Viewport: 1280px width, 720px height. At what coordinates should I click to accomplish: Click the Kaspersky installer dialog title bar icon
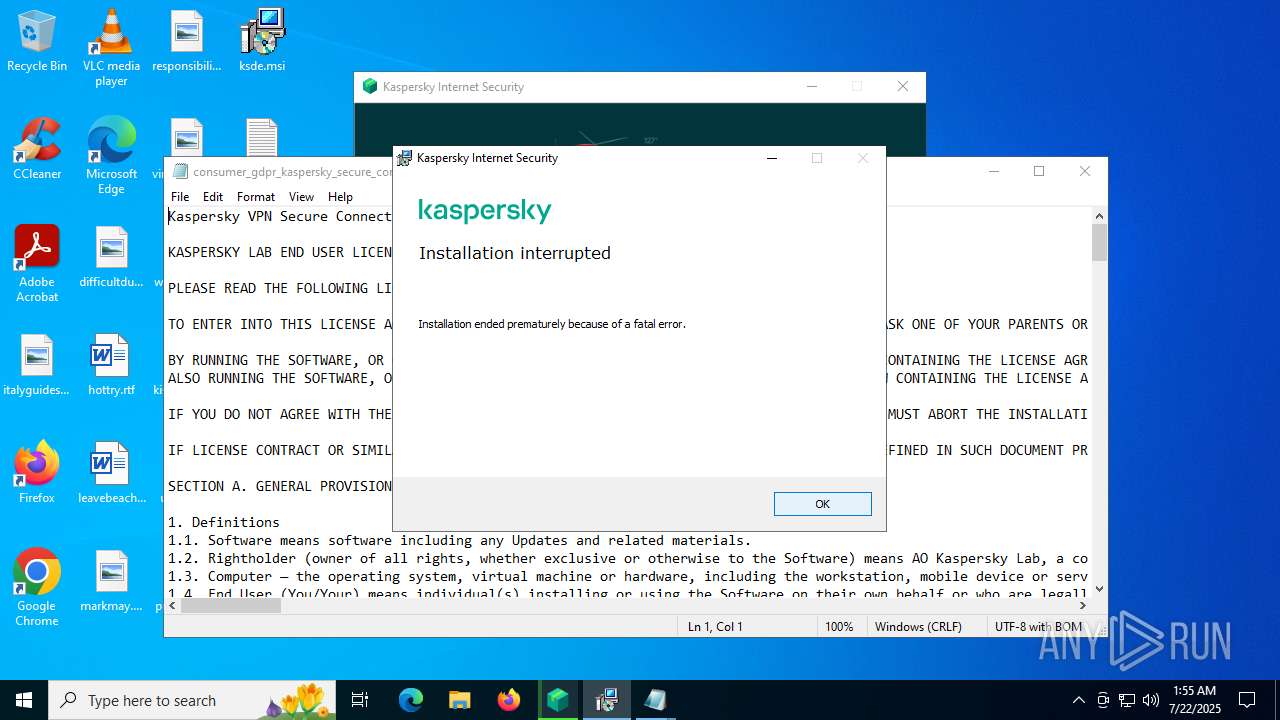(404, 158)
